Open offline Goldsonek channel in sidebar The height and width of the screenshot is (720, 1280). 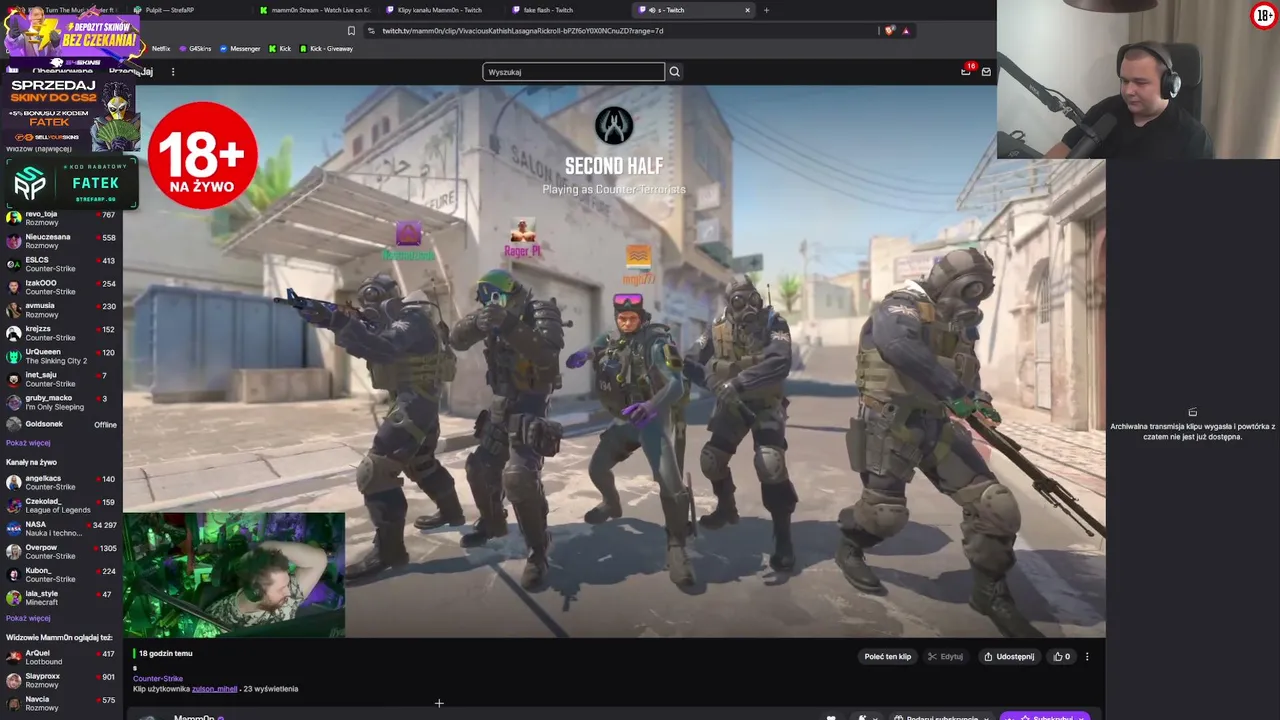point(60,425)
